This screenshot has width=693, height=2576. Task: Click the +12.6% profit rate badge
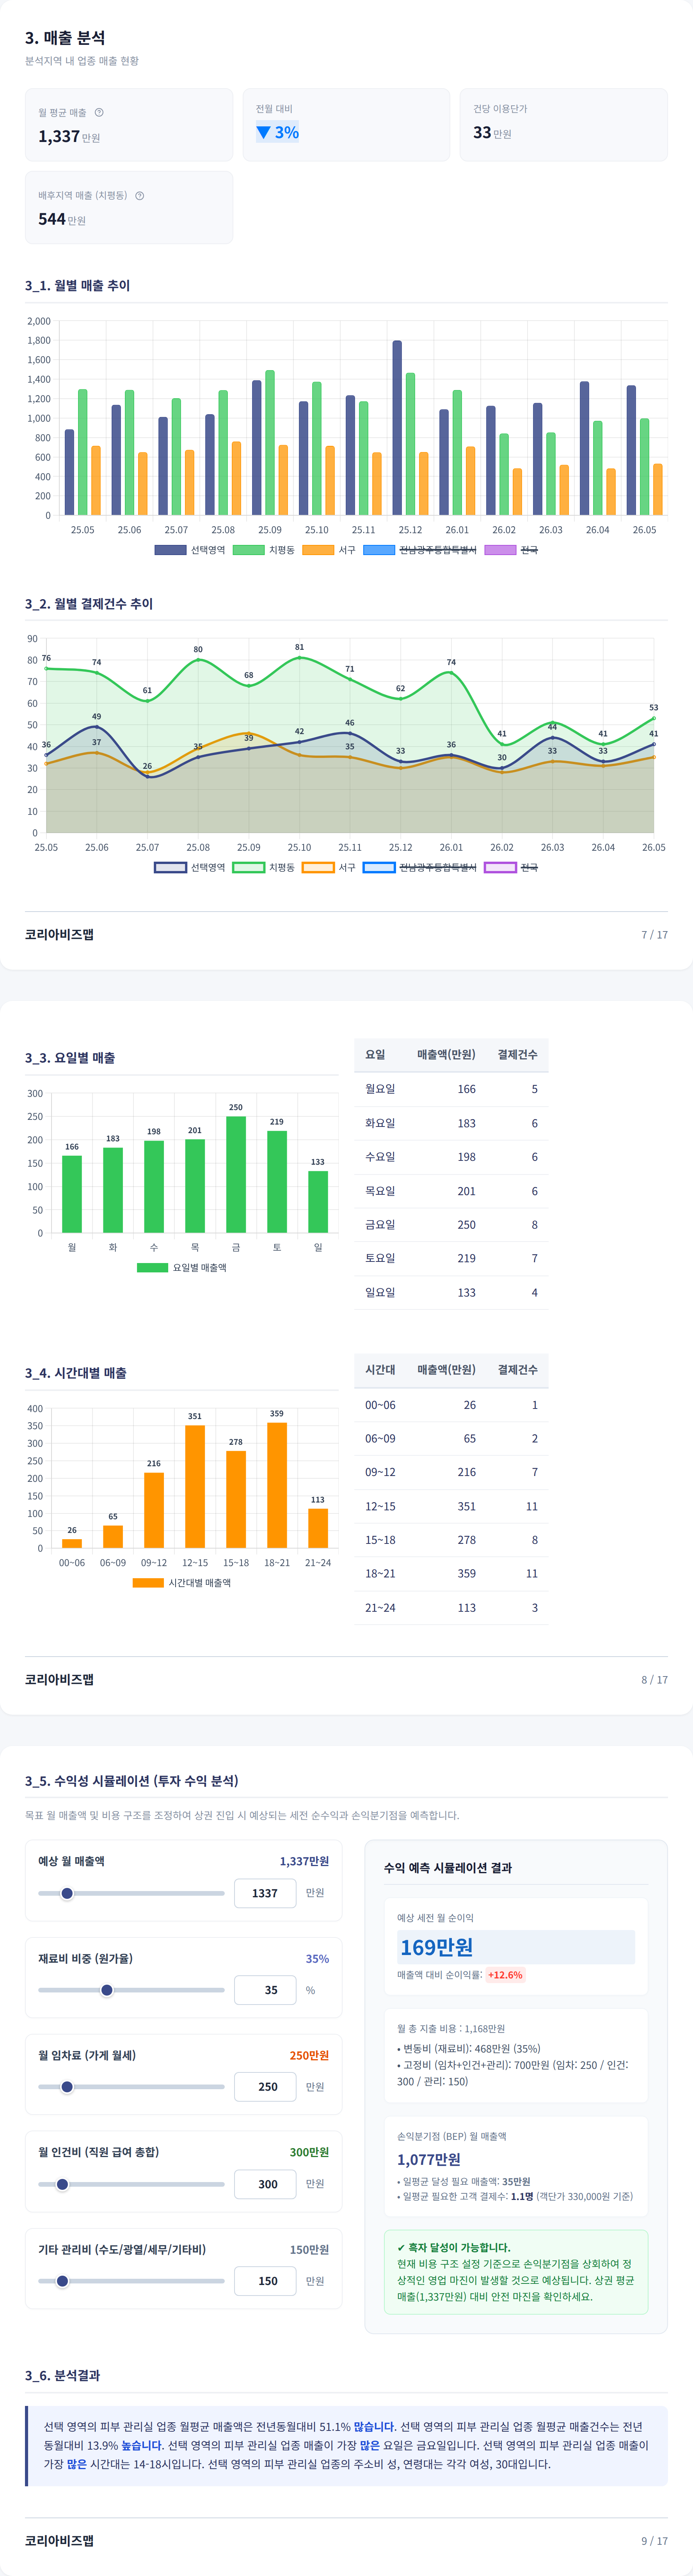click(x=505, y=1975)
